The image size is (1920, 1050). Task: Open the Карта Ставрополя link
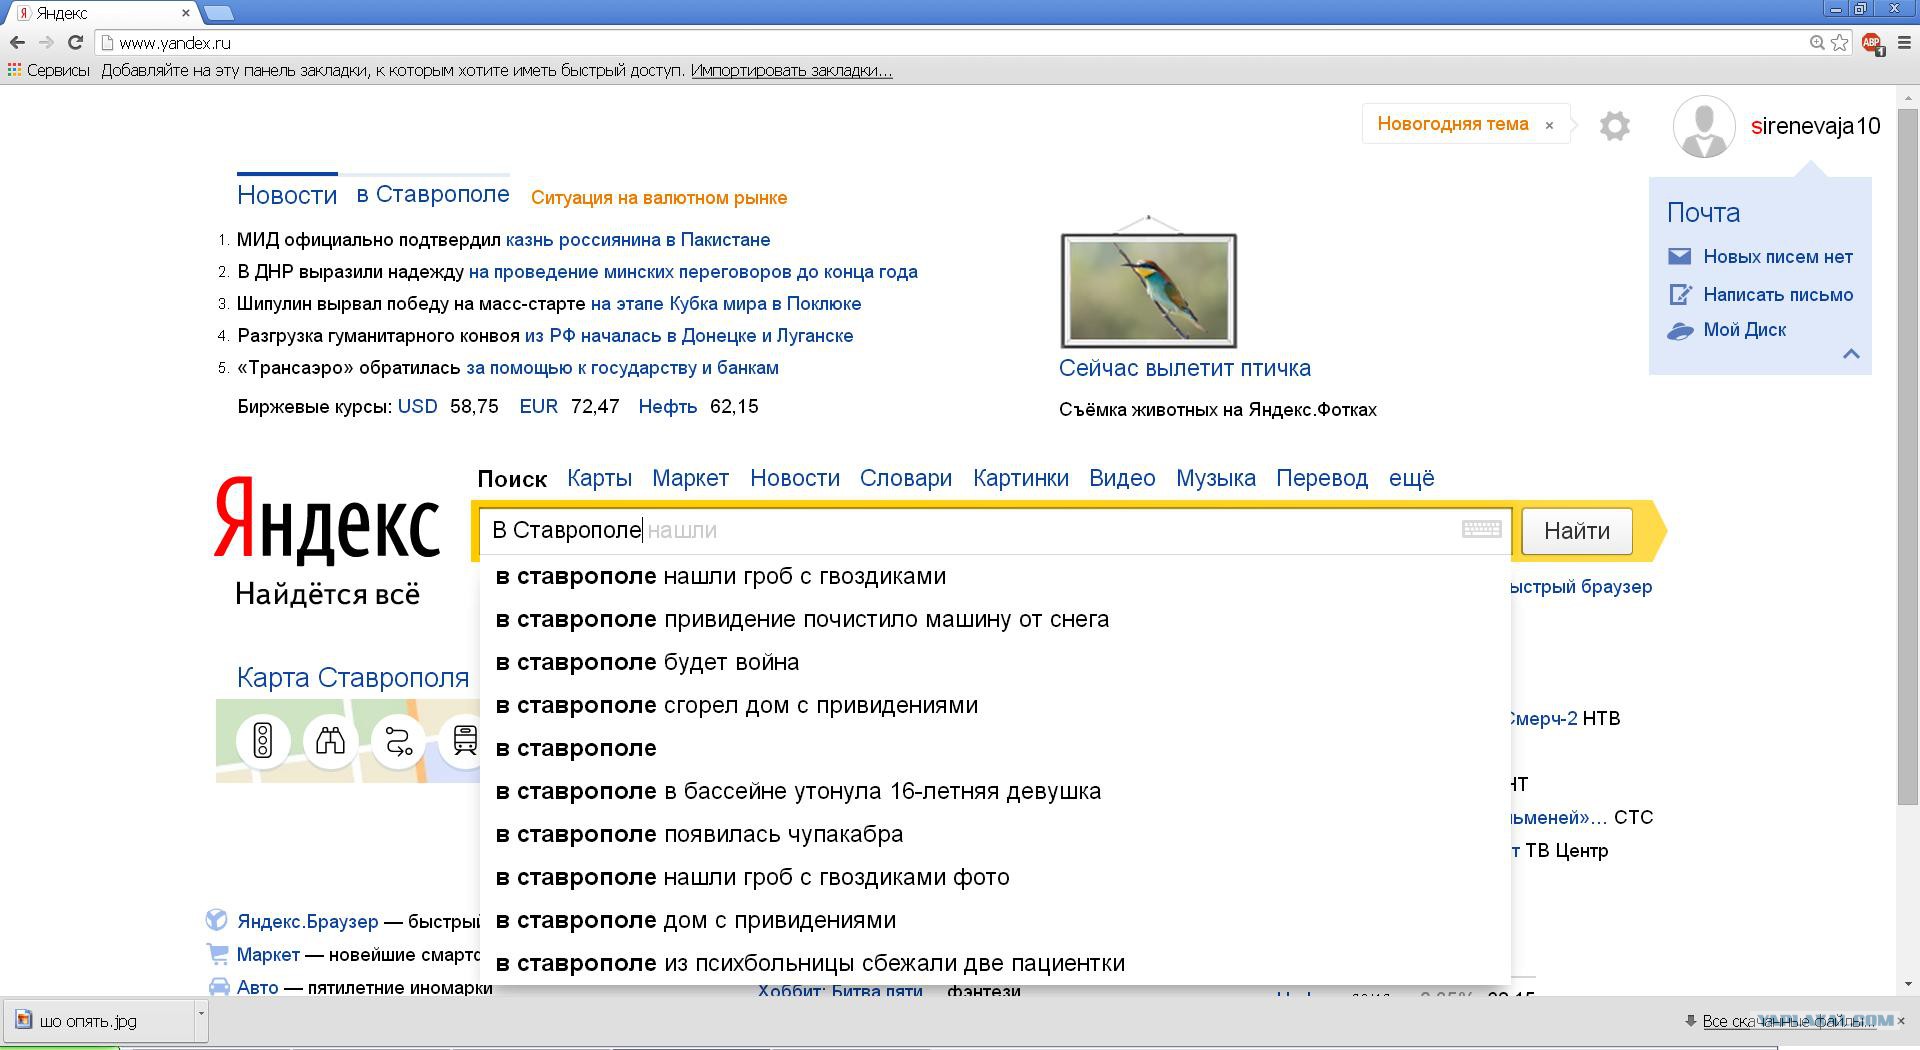[x=353, y=677]
